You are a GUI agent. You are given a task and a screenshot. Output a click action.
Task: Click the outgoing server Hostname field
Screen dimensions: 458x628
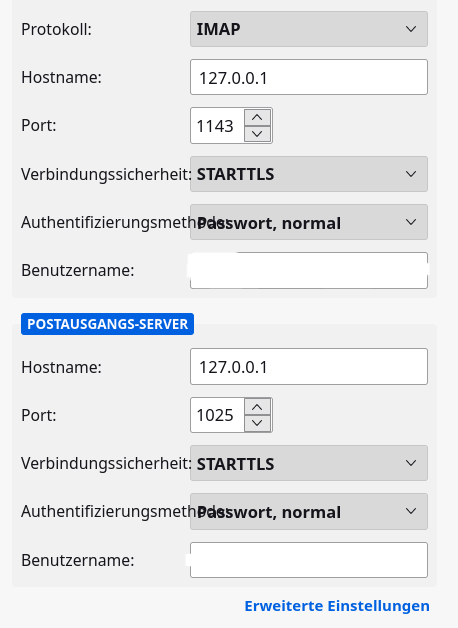click(309, 366)
